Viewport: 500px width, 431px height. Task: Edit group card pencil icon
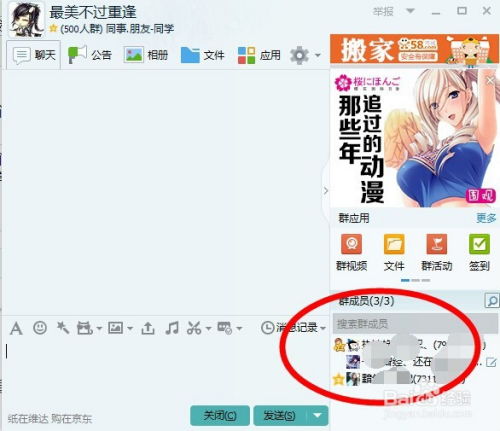491,362
